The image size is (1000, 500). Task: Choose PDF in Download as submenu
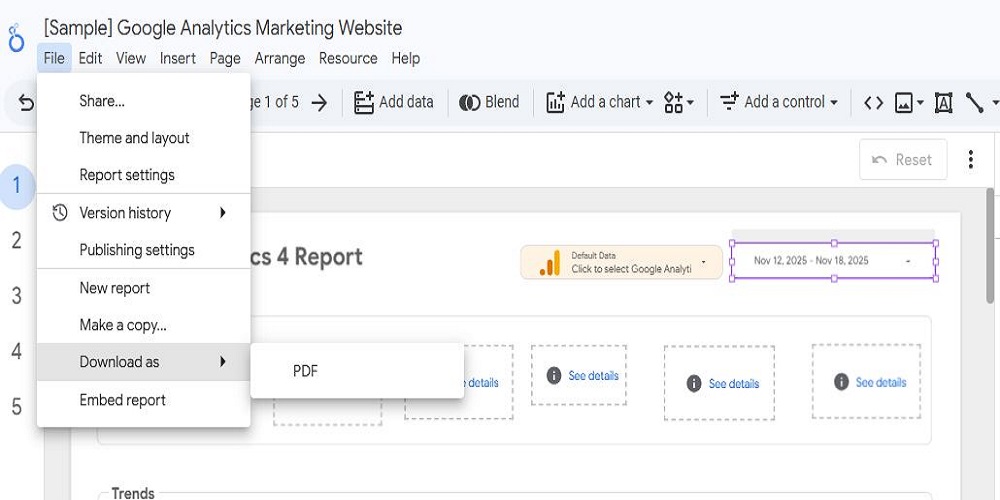pos(357,371)
